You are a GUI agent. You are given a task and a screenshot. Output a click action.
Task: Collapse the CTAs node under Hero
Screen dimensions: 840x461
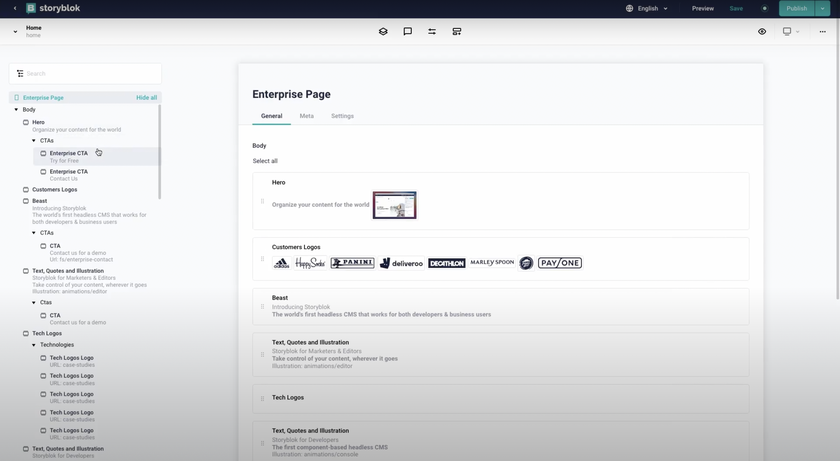click(x=34, y=140)
